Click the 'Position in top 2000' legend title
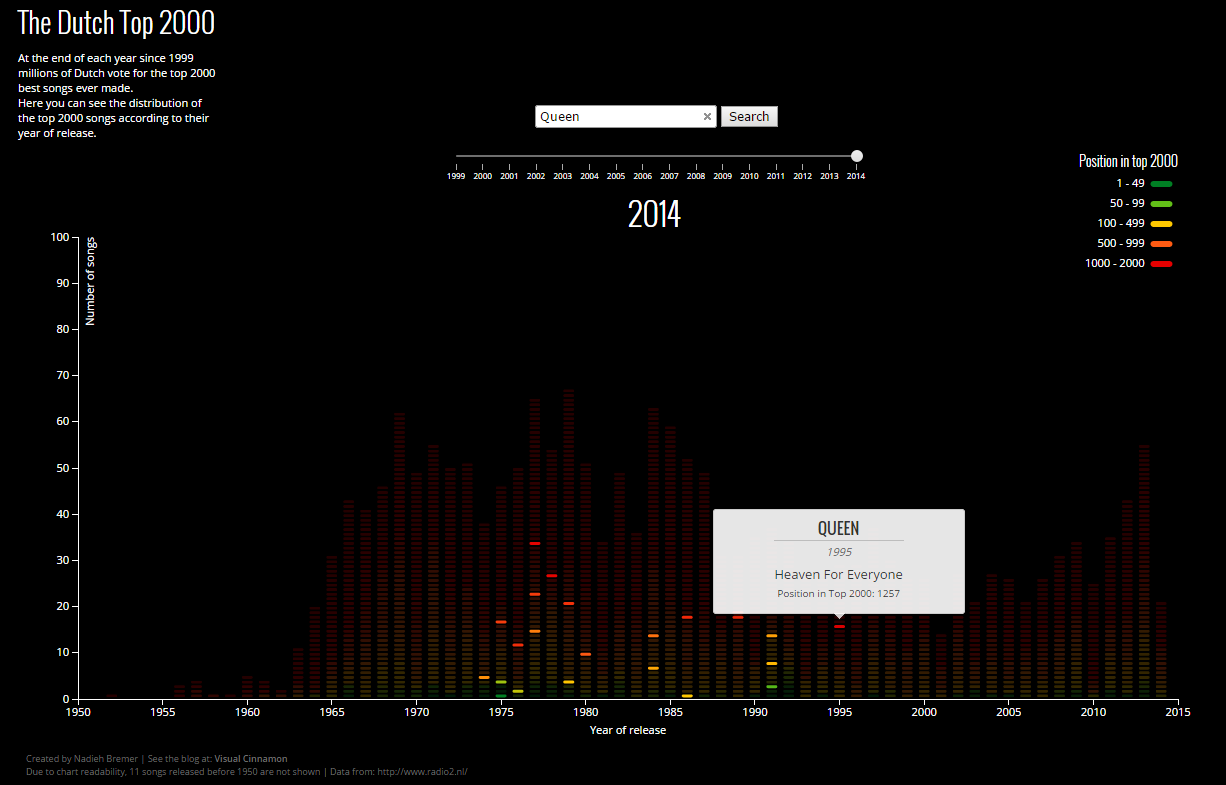The image size is (1226, 785). pyautogui.click(x=1128, y=161)
